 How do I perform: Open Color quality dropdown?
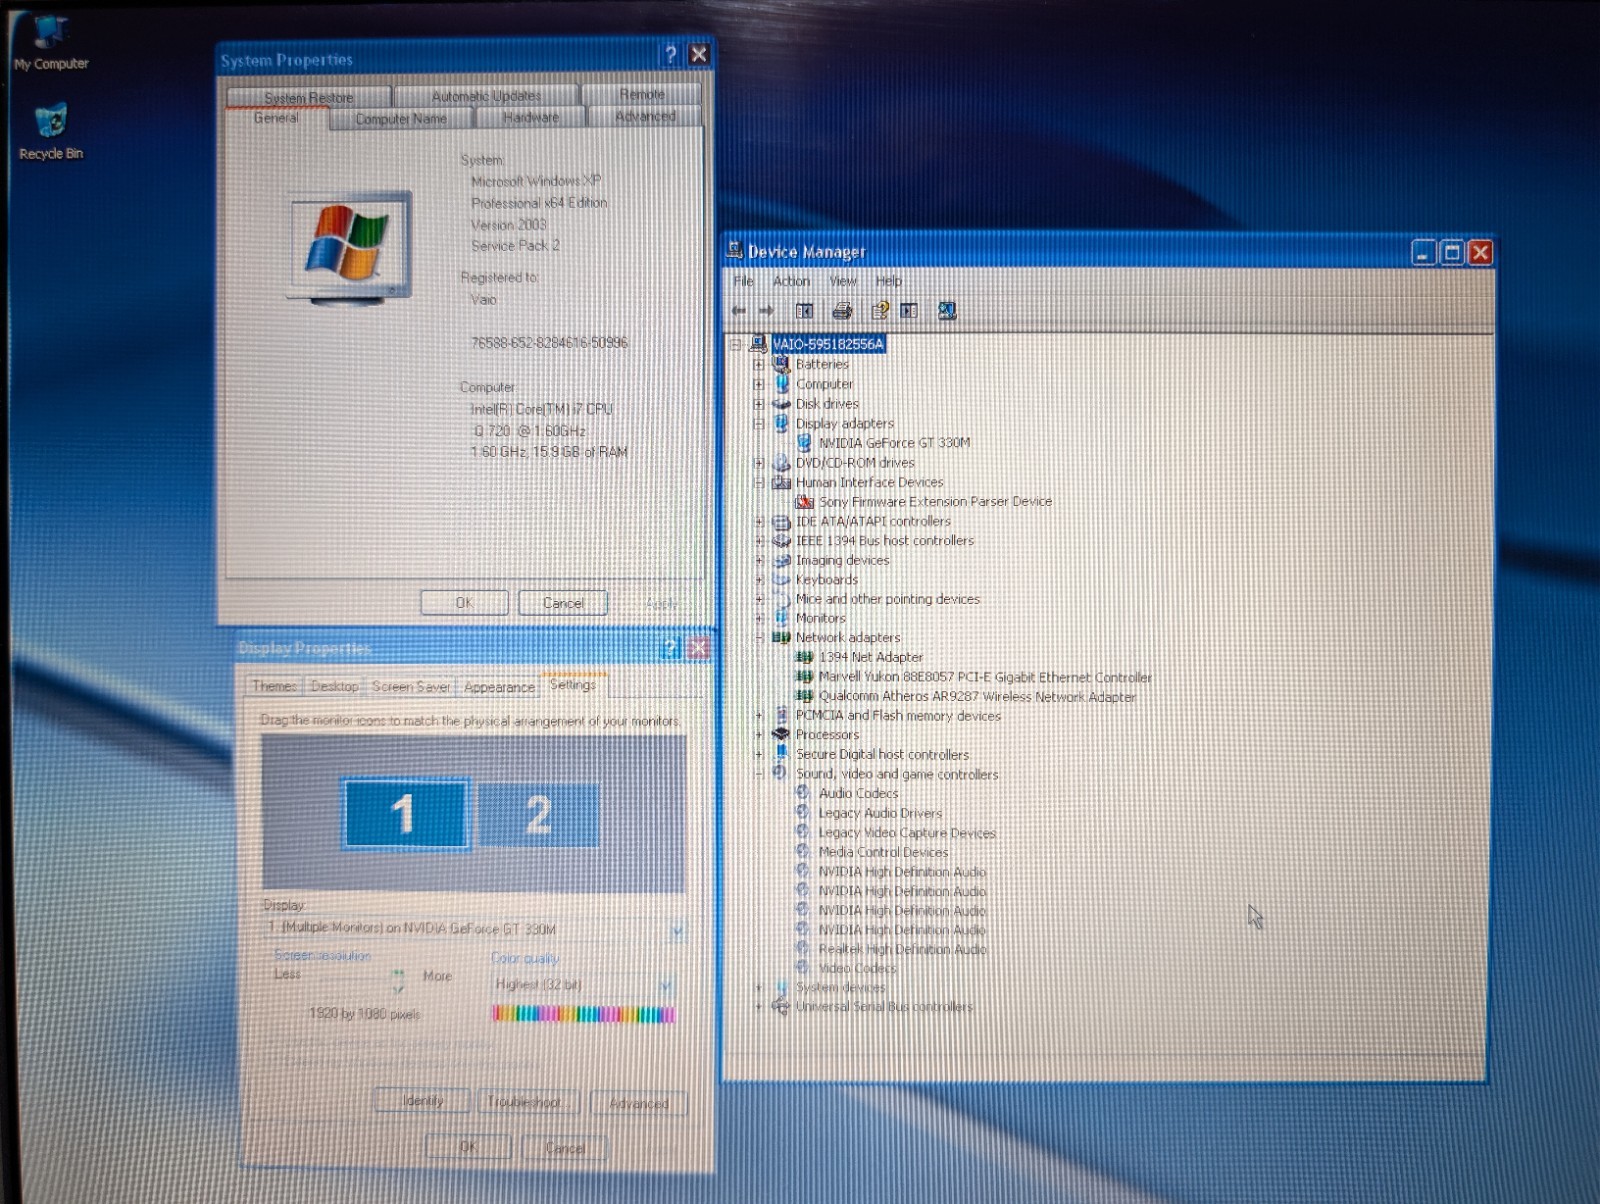(x=665, y=985)
